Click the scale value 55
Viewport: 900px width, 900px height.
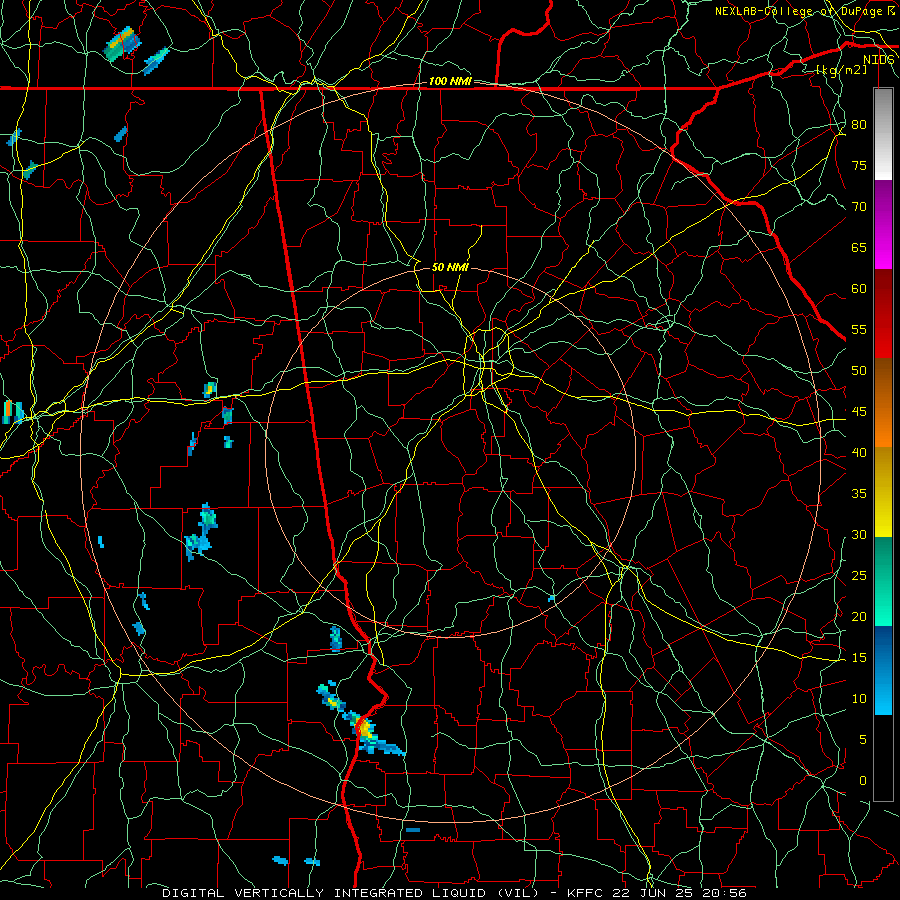[x=859, y=329]
